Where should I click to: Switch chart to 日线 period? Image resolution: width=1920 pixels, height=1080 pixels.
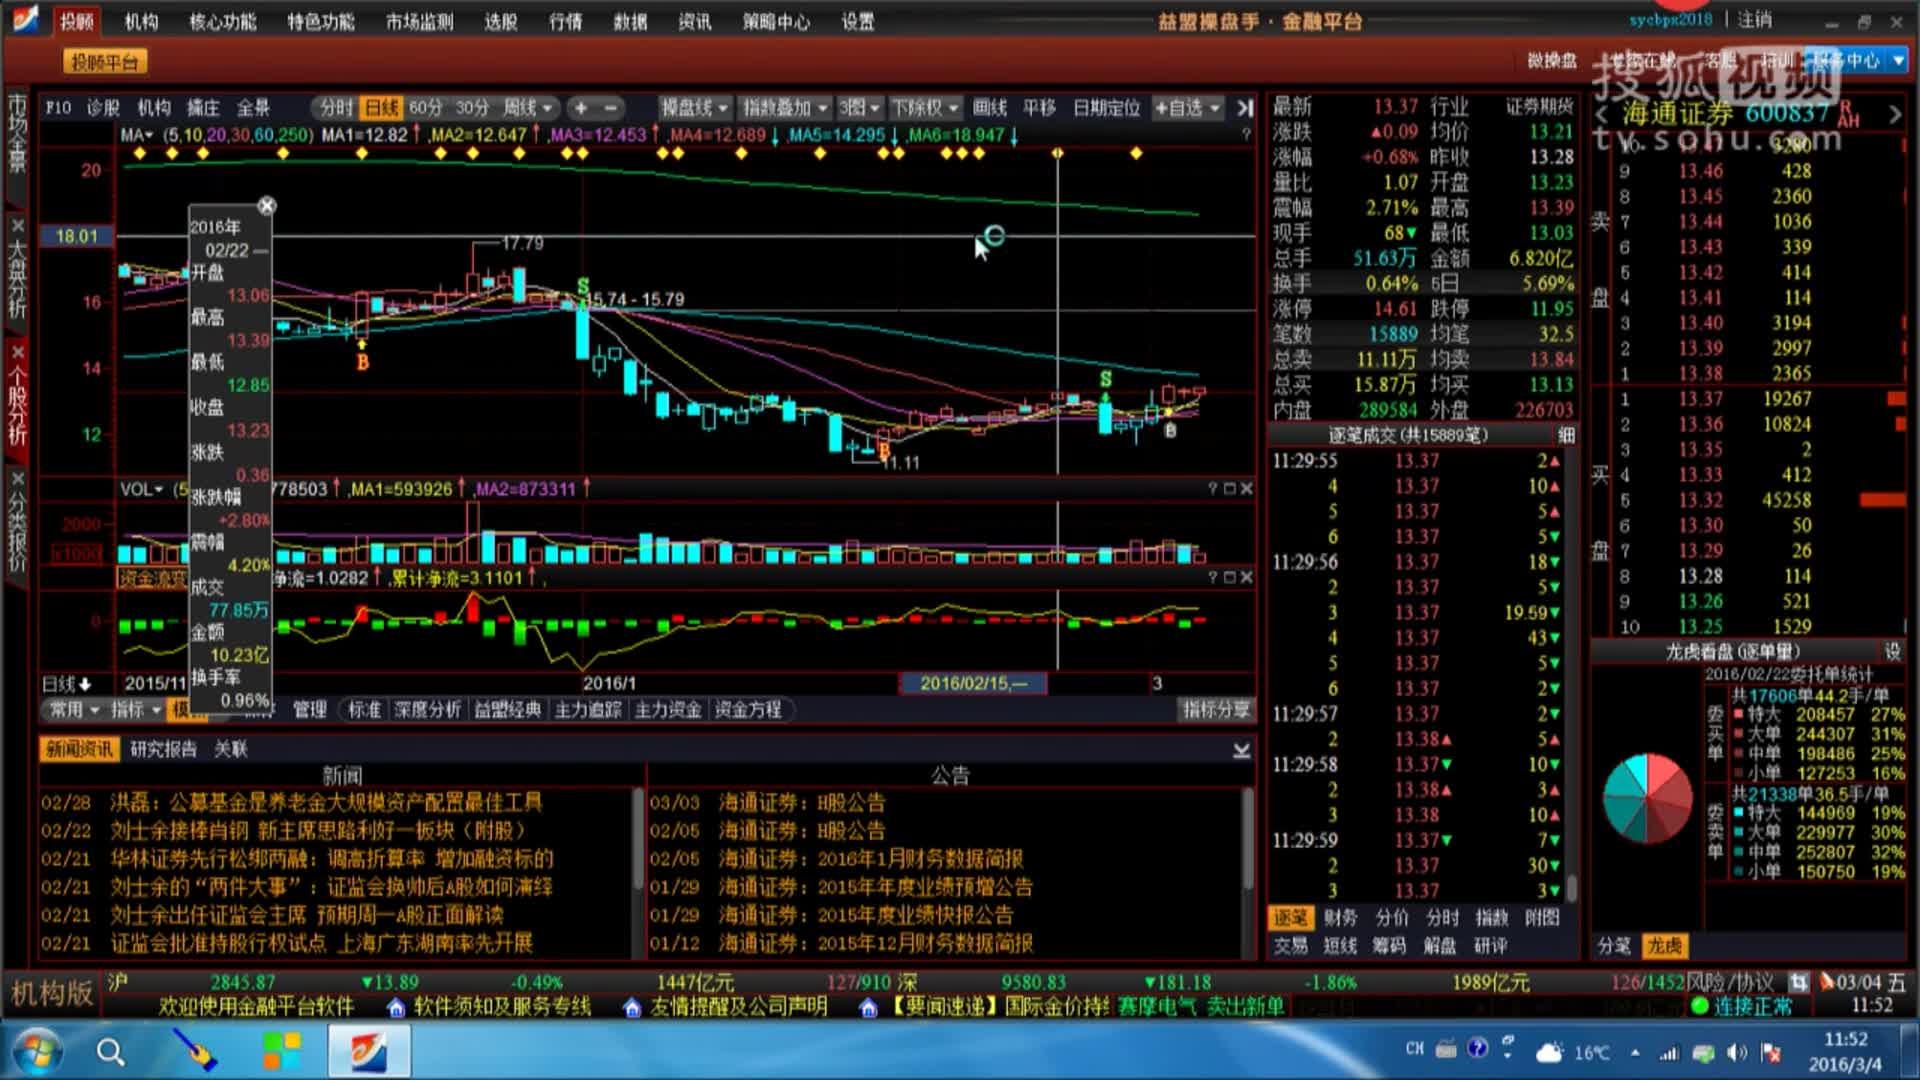click(x=381, y=108)
